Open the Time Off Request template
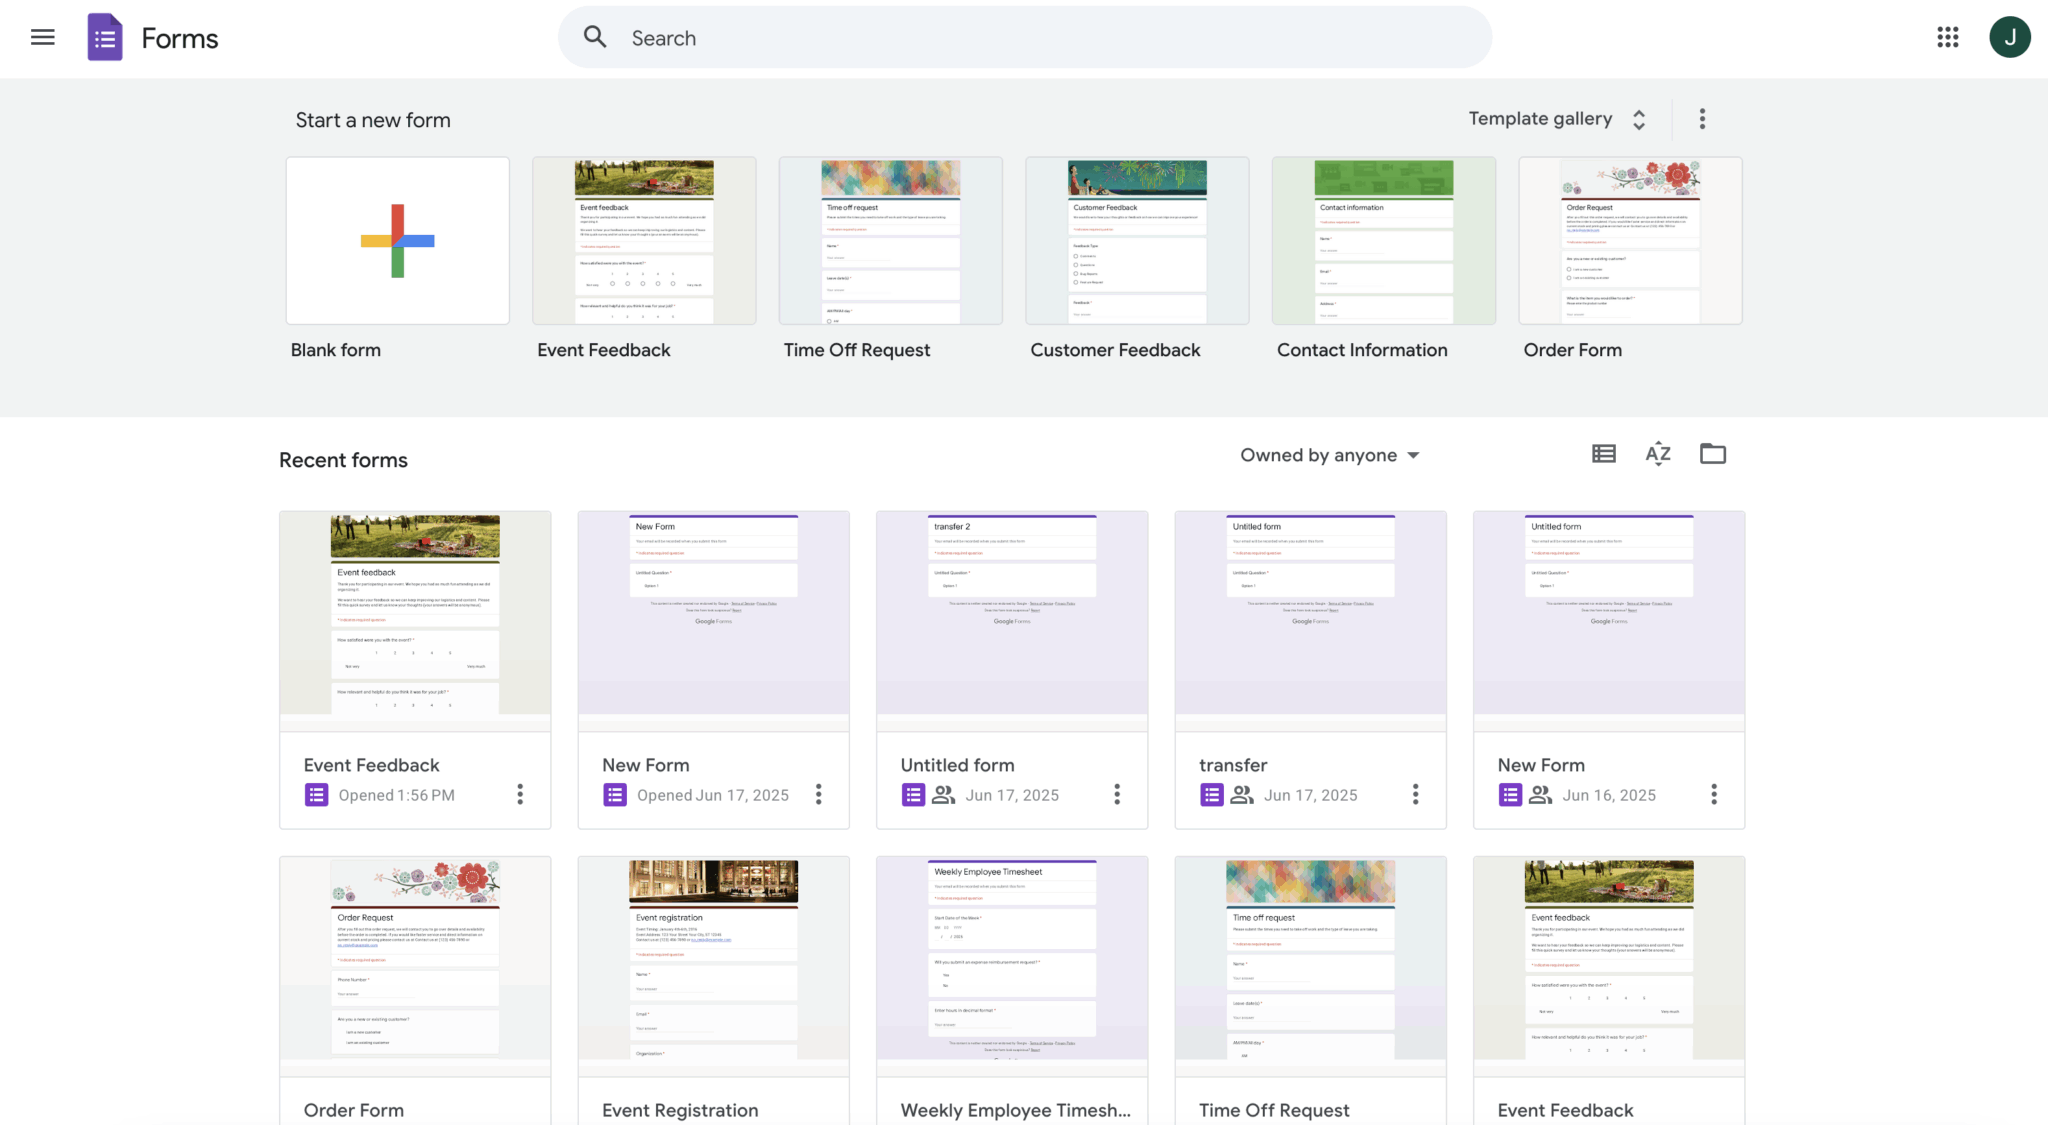The height and width of the screenshot is (1125, 2048). [x=890, y=240]
